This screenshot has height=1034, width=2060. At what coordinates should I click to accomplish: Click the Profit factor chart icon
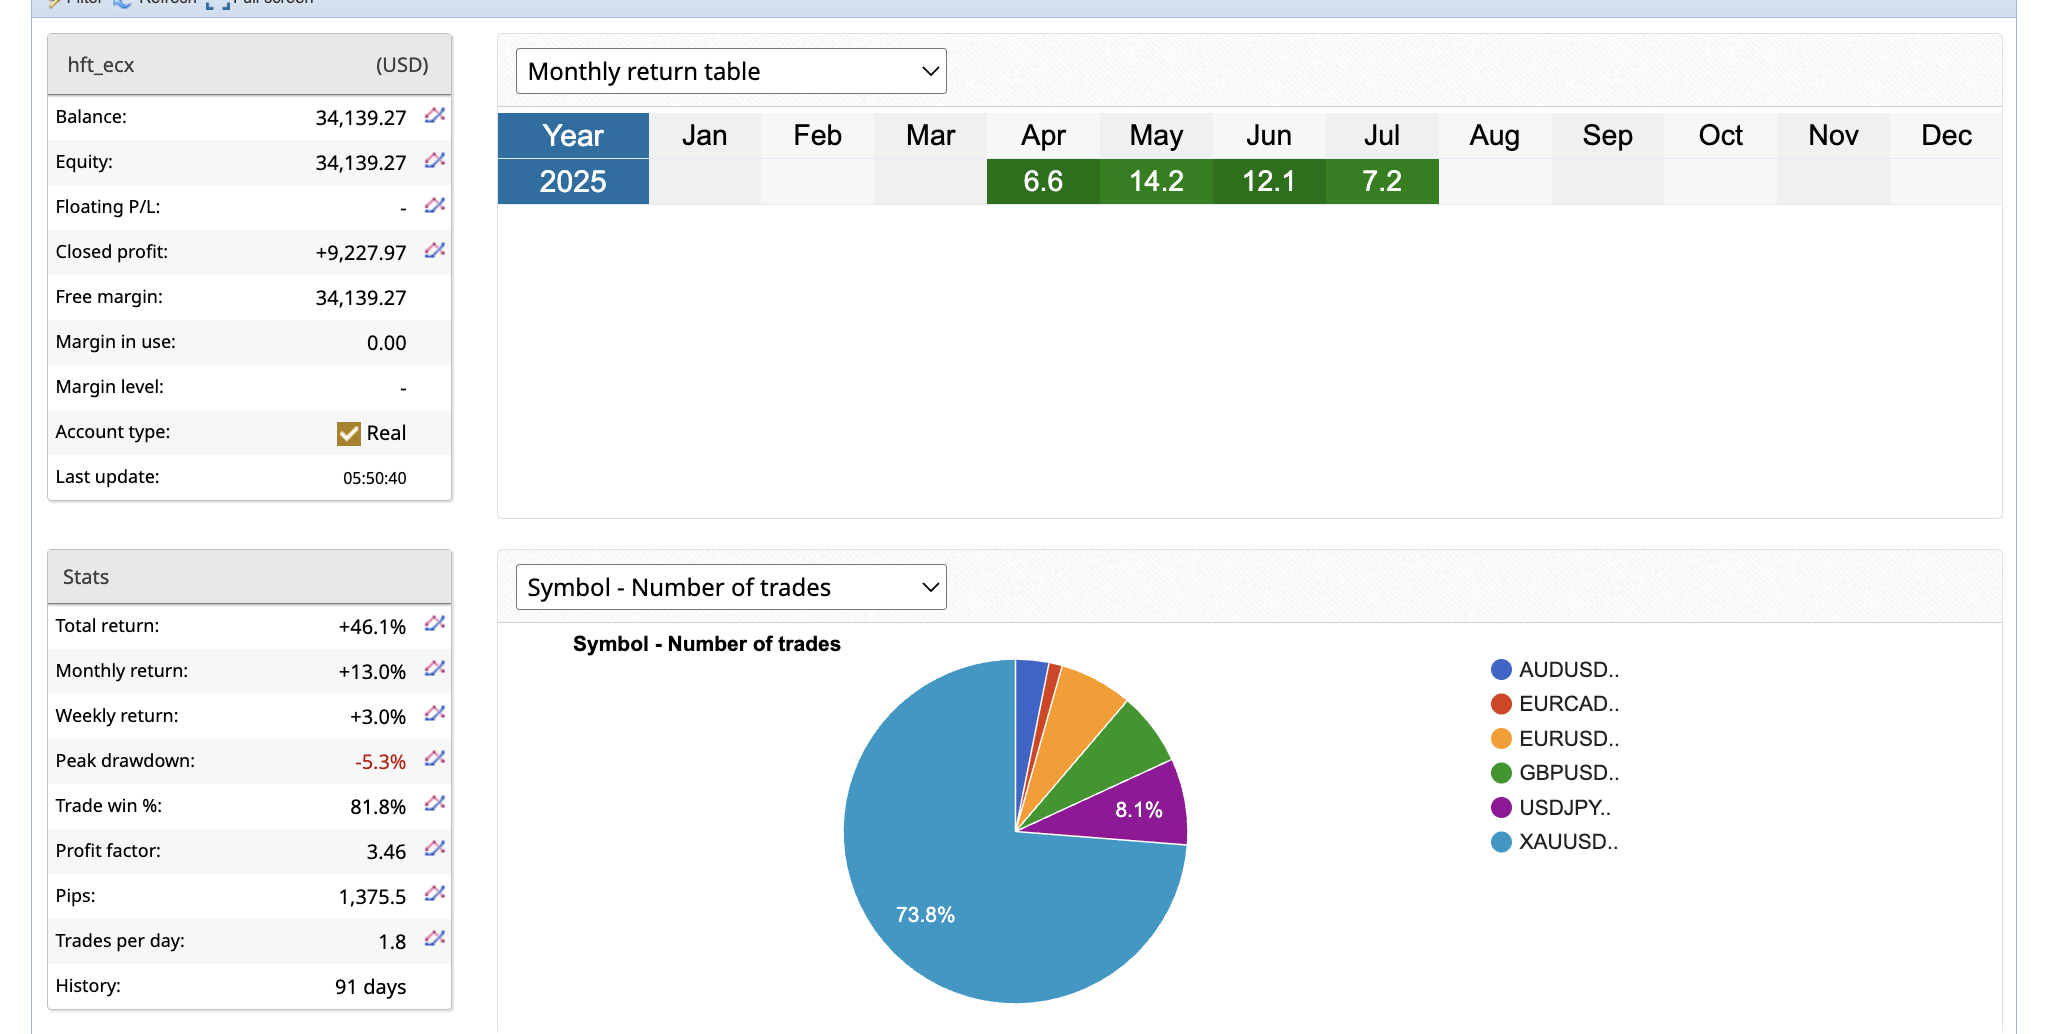coord(434,849)
